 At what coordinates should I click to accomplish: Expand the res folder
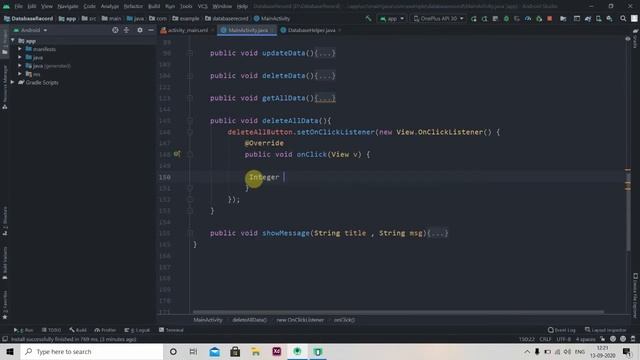pos(20,74)
